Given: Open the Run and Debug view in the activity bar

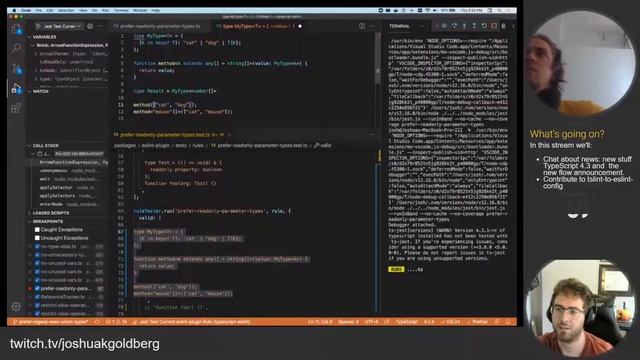Looking at the screenshot, I should click(16, 88).
